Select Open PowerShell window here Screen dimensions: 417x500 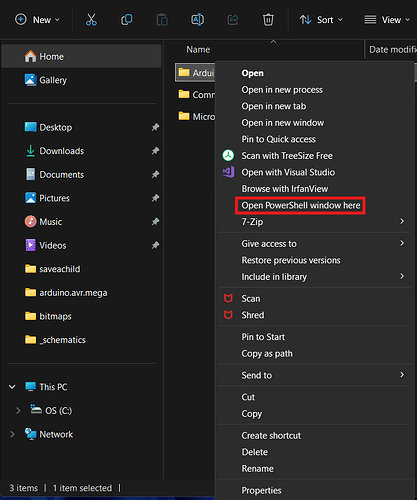[x=301, y=205]
